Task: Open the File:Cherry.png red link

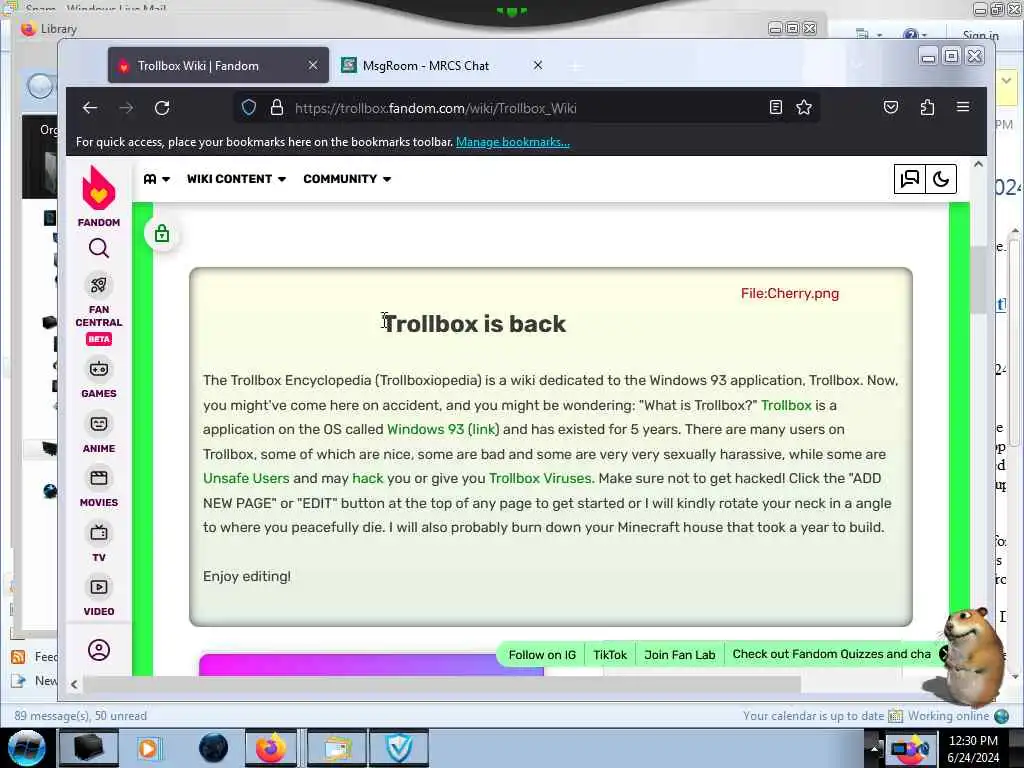Action: point(790,293)
